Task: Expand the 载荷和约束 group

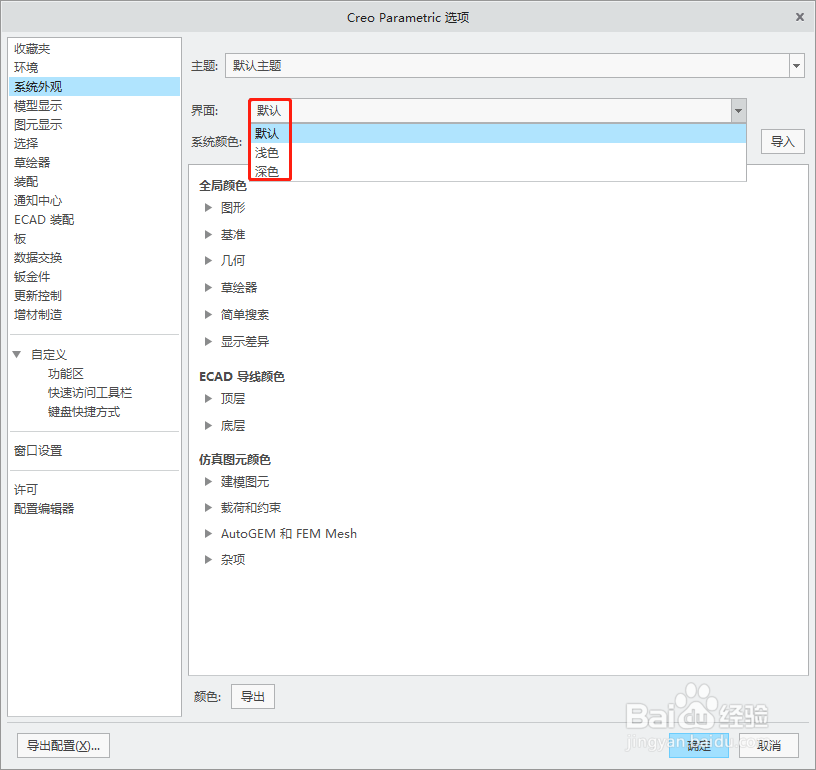Action: (x=208, y=508)
